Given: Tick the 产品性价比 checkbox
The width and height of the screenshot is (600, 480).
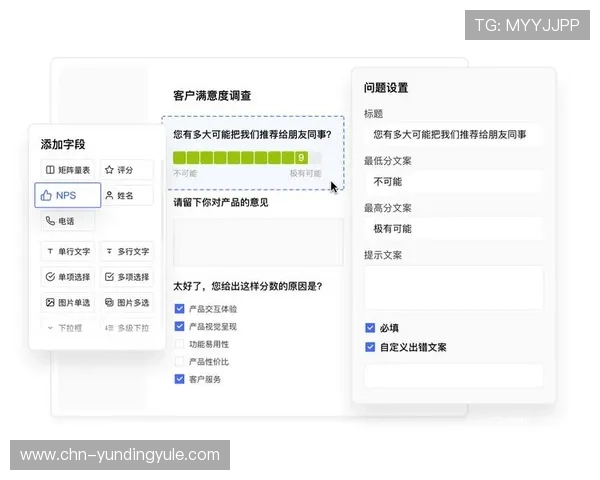Looking at the screenshot, I should click(x=179, y=361).
